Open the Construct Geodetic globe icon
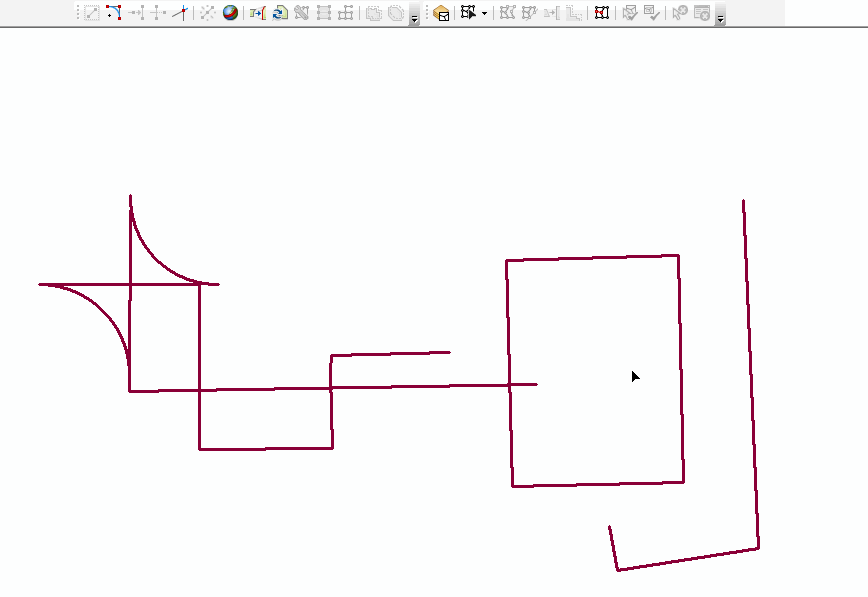868x597 pixels. coord(230,13)
